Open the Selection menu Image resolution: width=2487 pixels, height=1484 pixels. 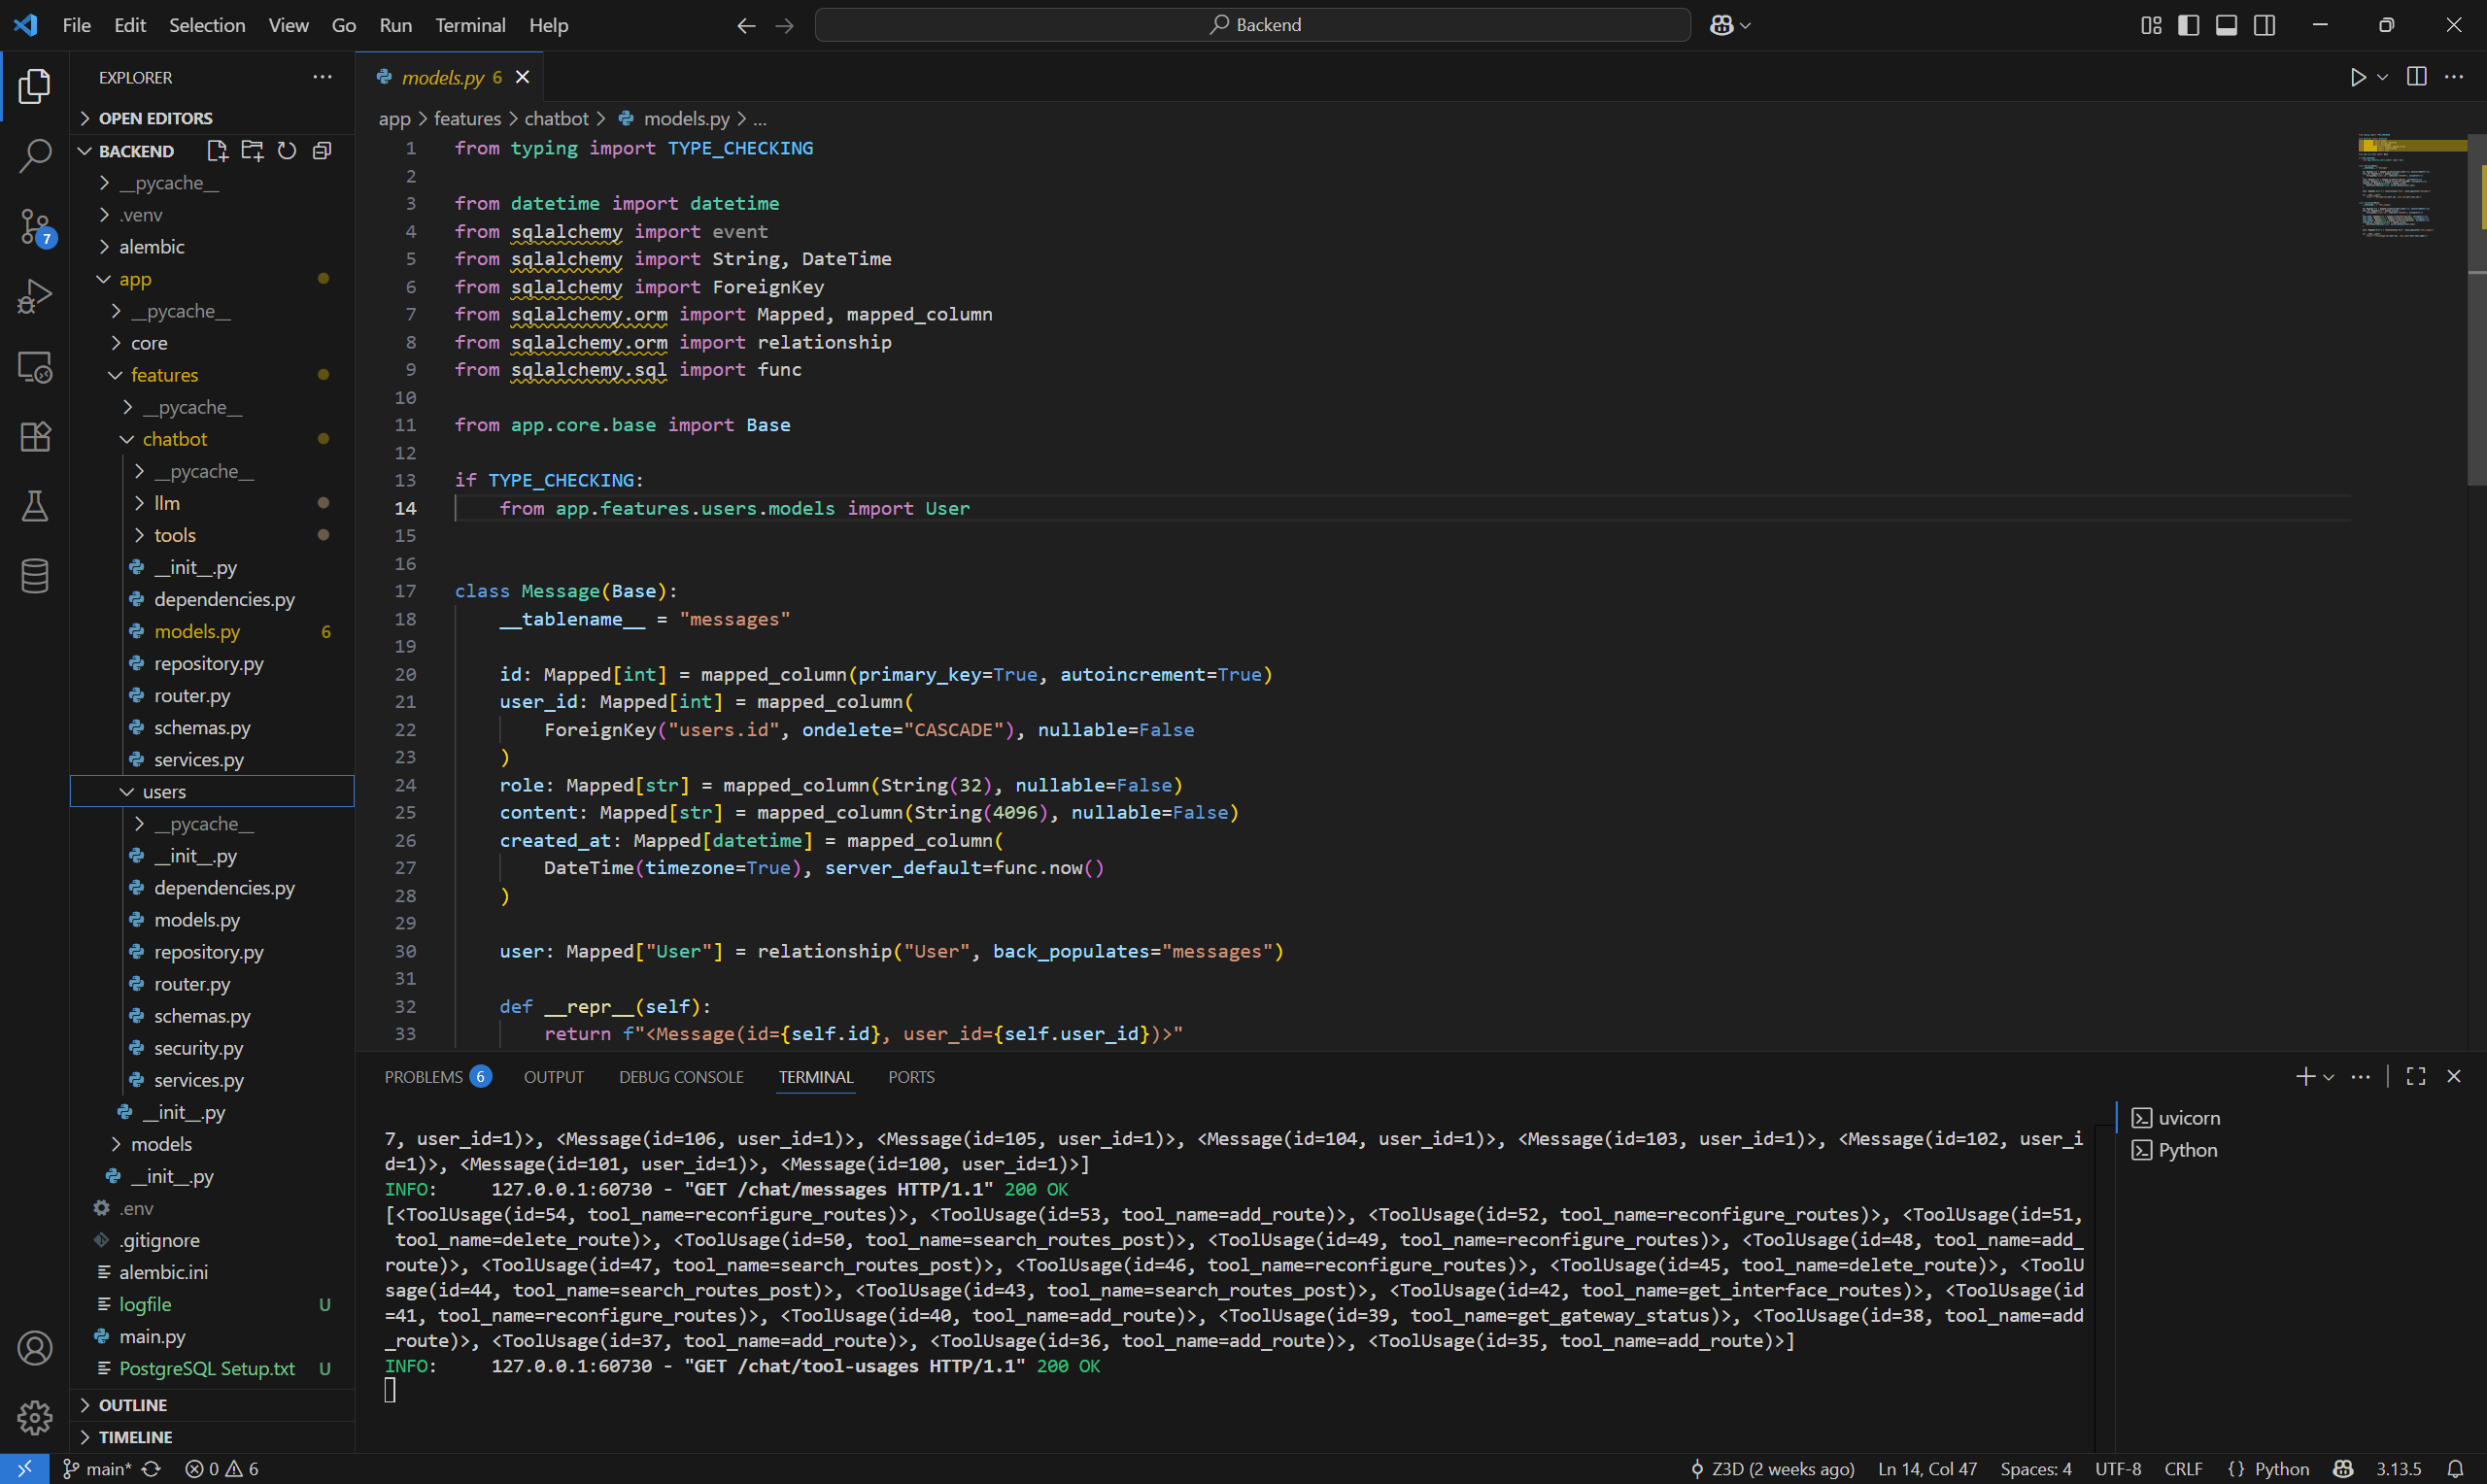[x=207, y=25]
